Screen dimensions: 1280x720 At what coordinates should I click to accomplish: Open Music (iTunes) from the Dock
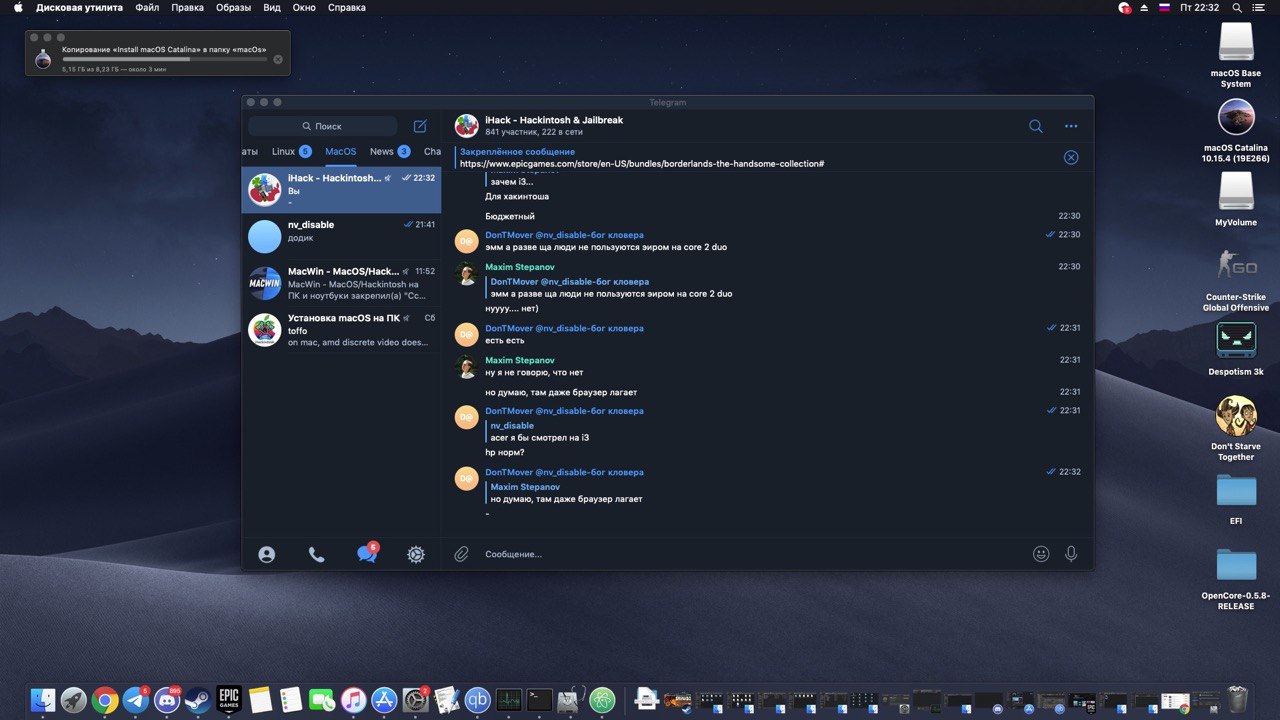tap(353, 699)
